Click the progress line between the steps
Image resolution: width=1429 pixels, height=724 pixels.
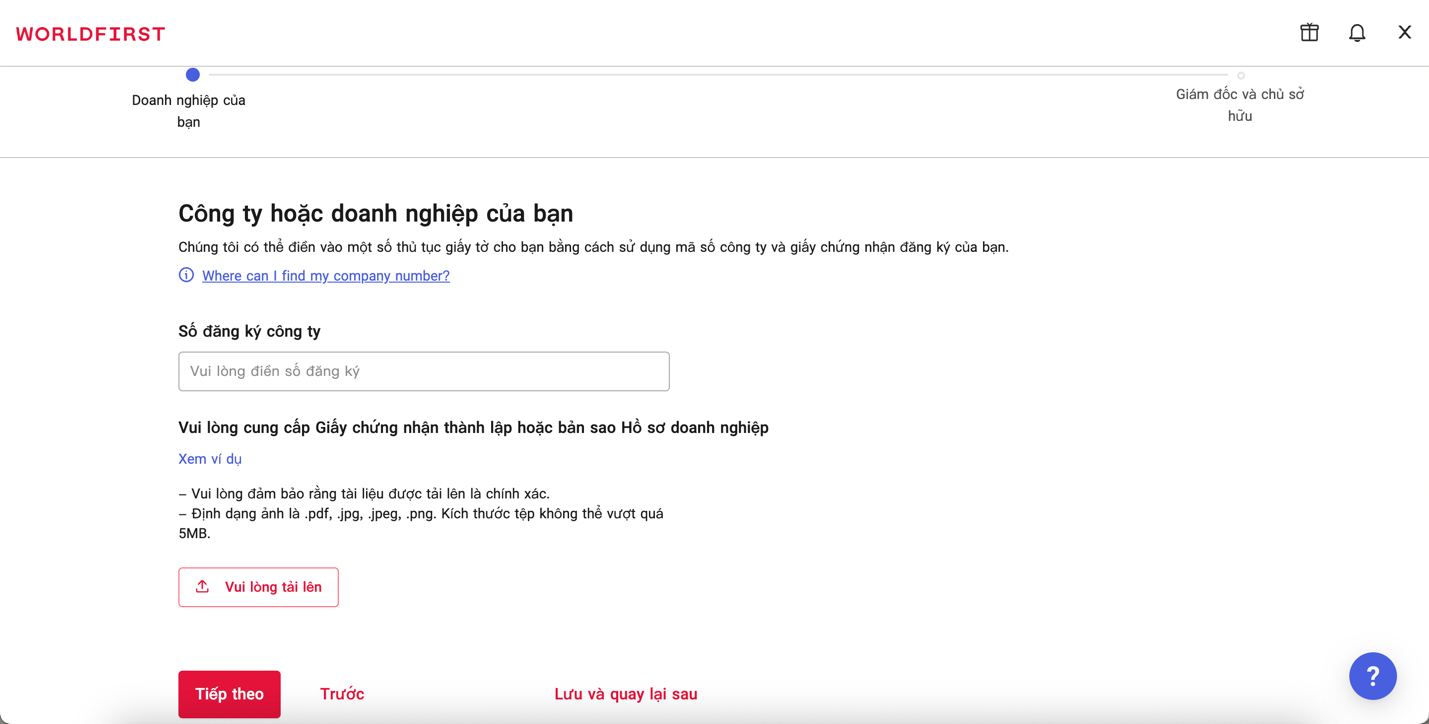(x=716, y=75)
